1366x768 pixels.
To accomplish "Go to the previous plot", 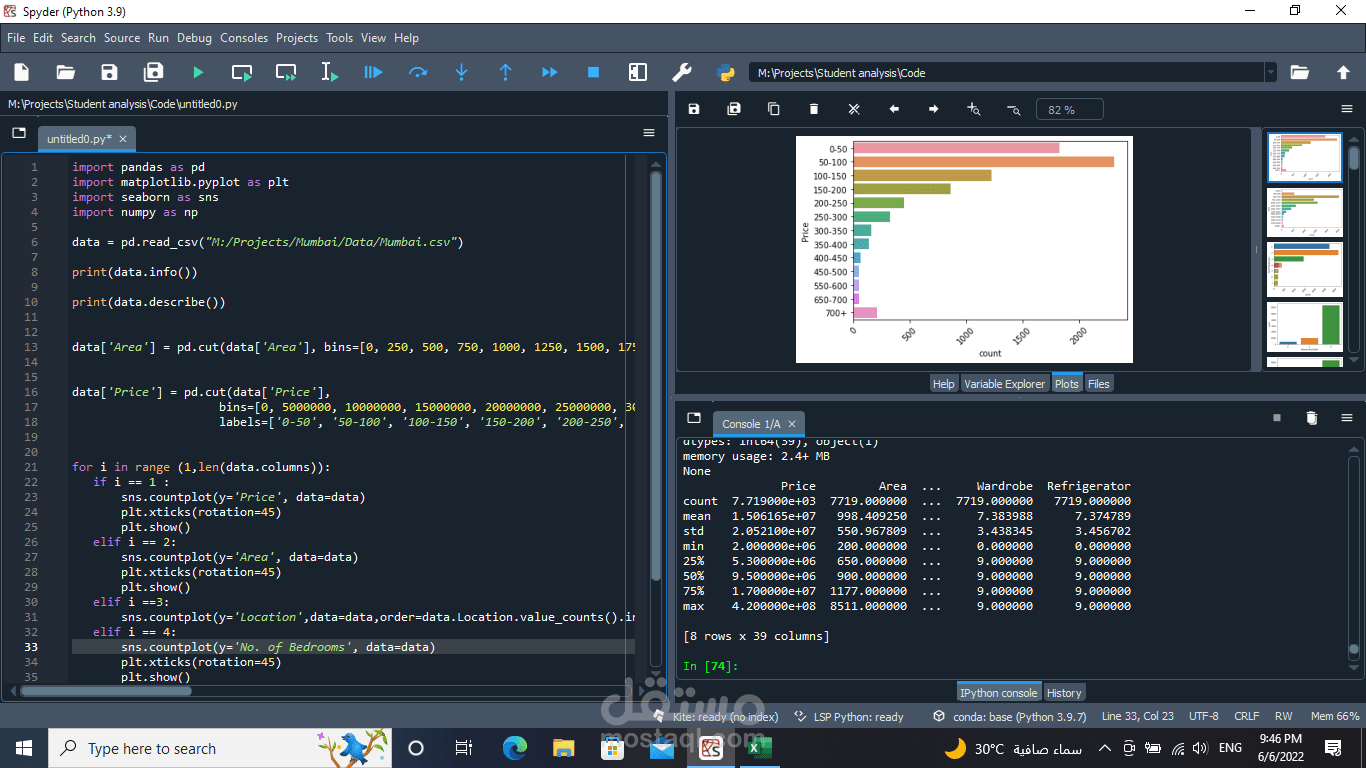I will 894,109.
